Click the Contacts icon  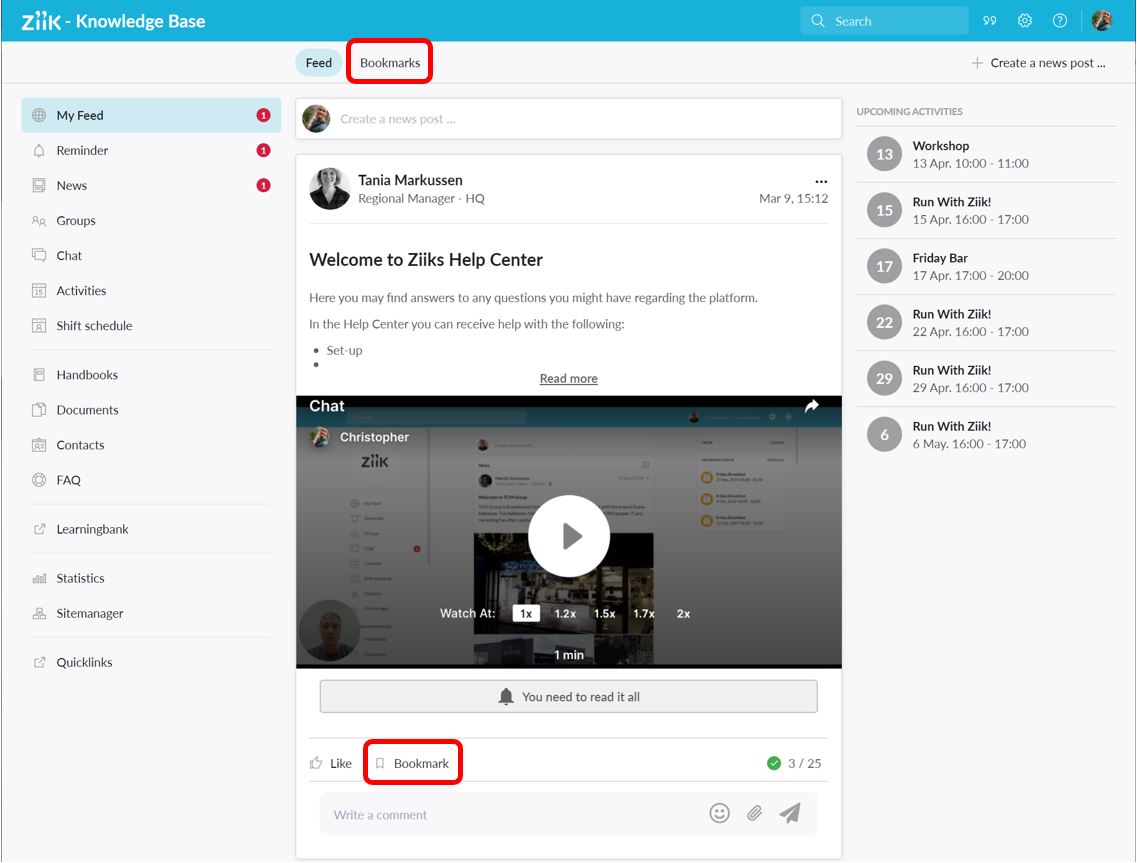click(39, 445)
